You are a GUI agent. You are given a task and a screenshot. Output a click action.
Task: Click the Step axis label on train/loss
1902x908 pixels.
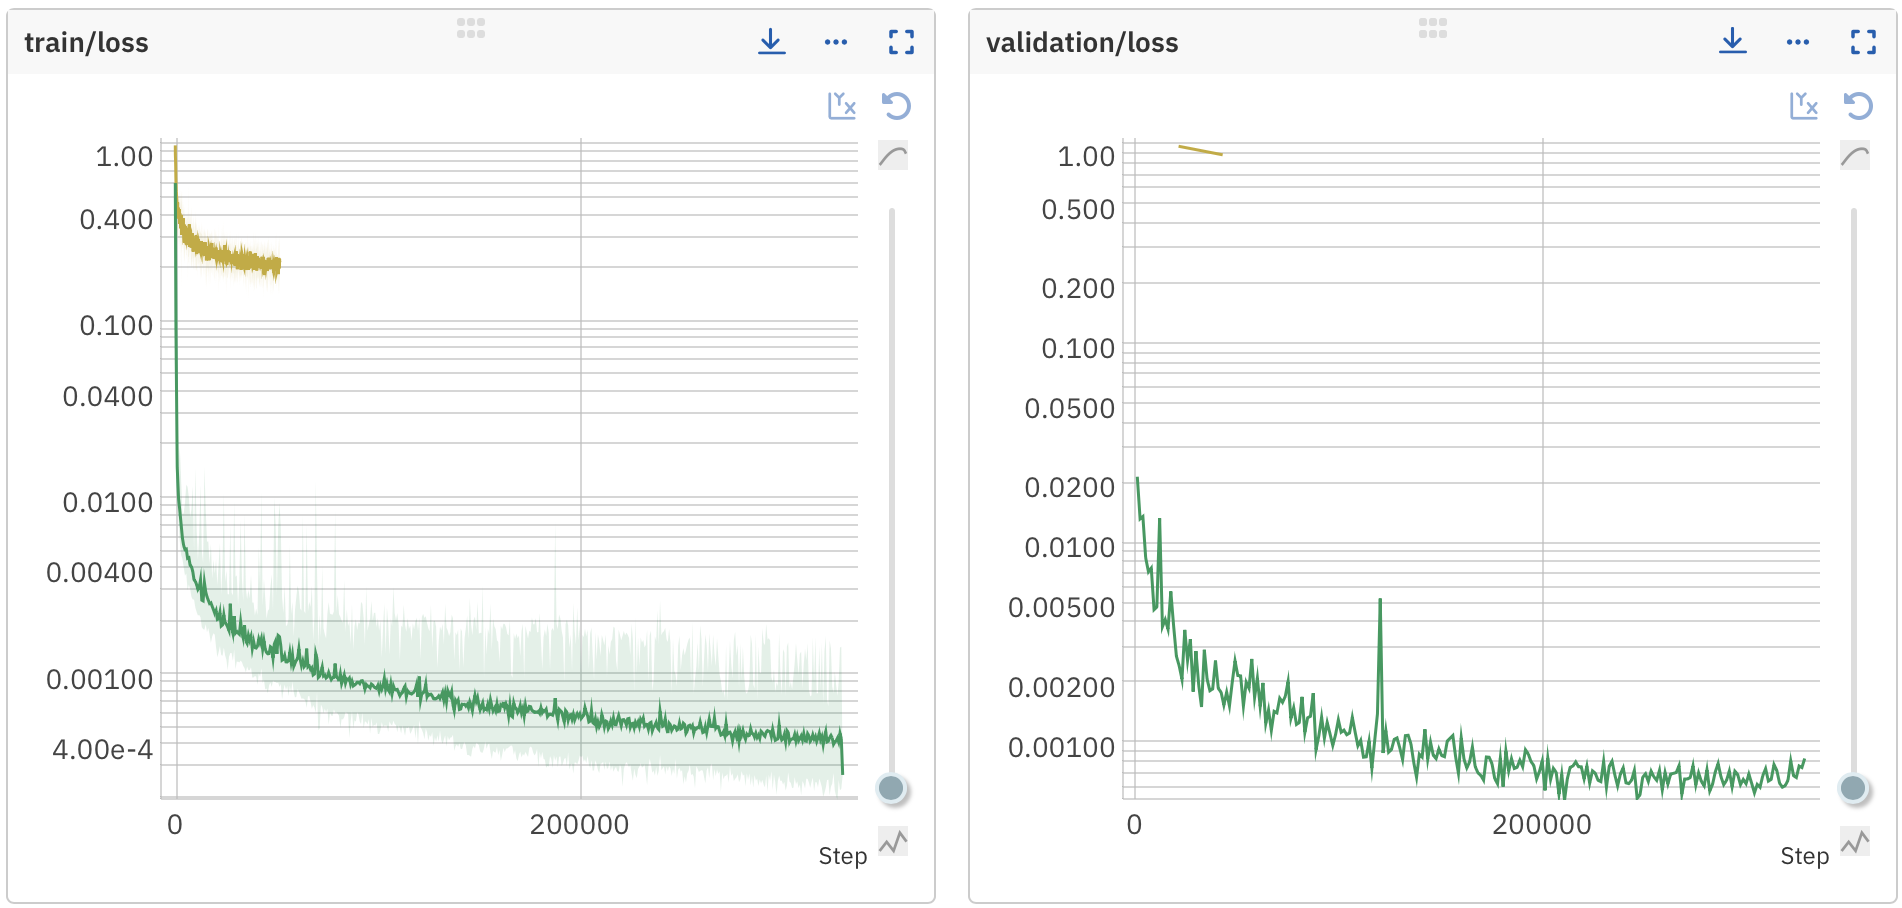pyautogui.click(x=841, y=856)
